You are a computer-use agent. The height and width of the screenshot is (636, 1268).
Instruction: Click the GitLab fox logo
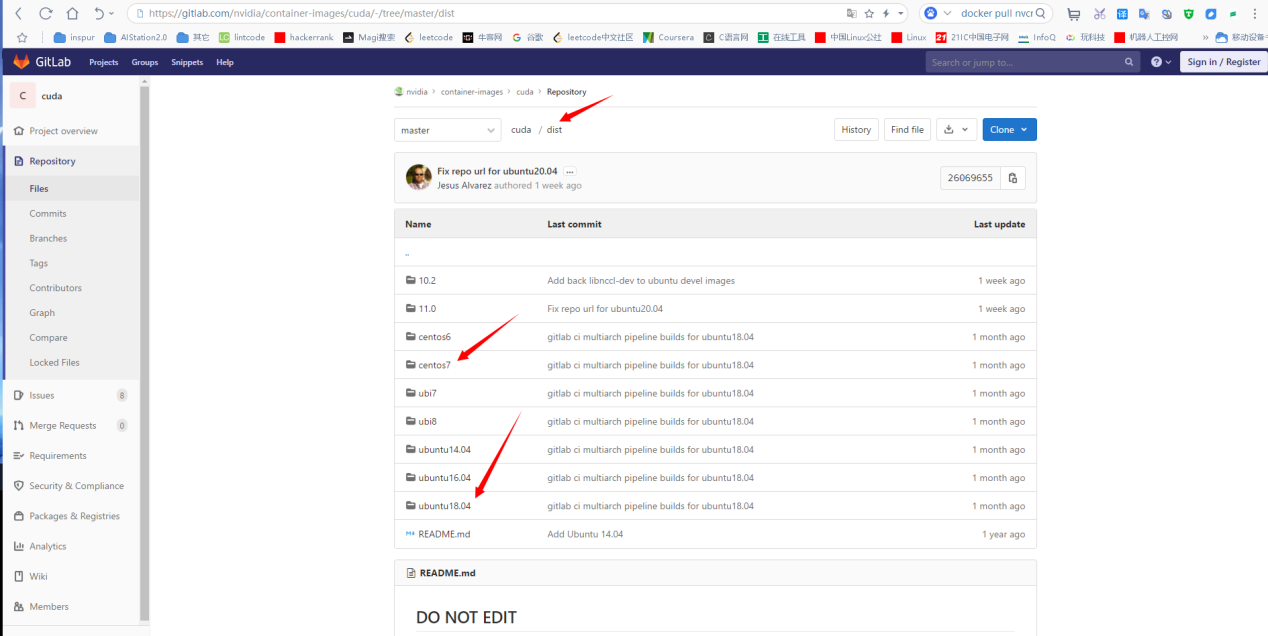22,62
